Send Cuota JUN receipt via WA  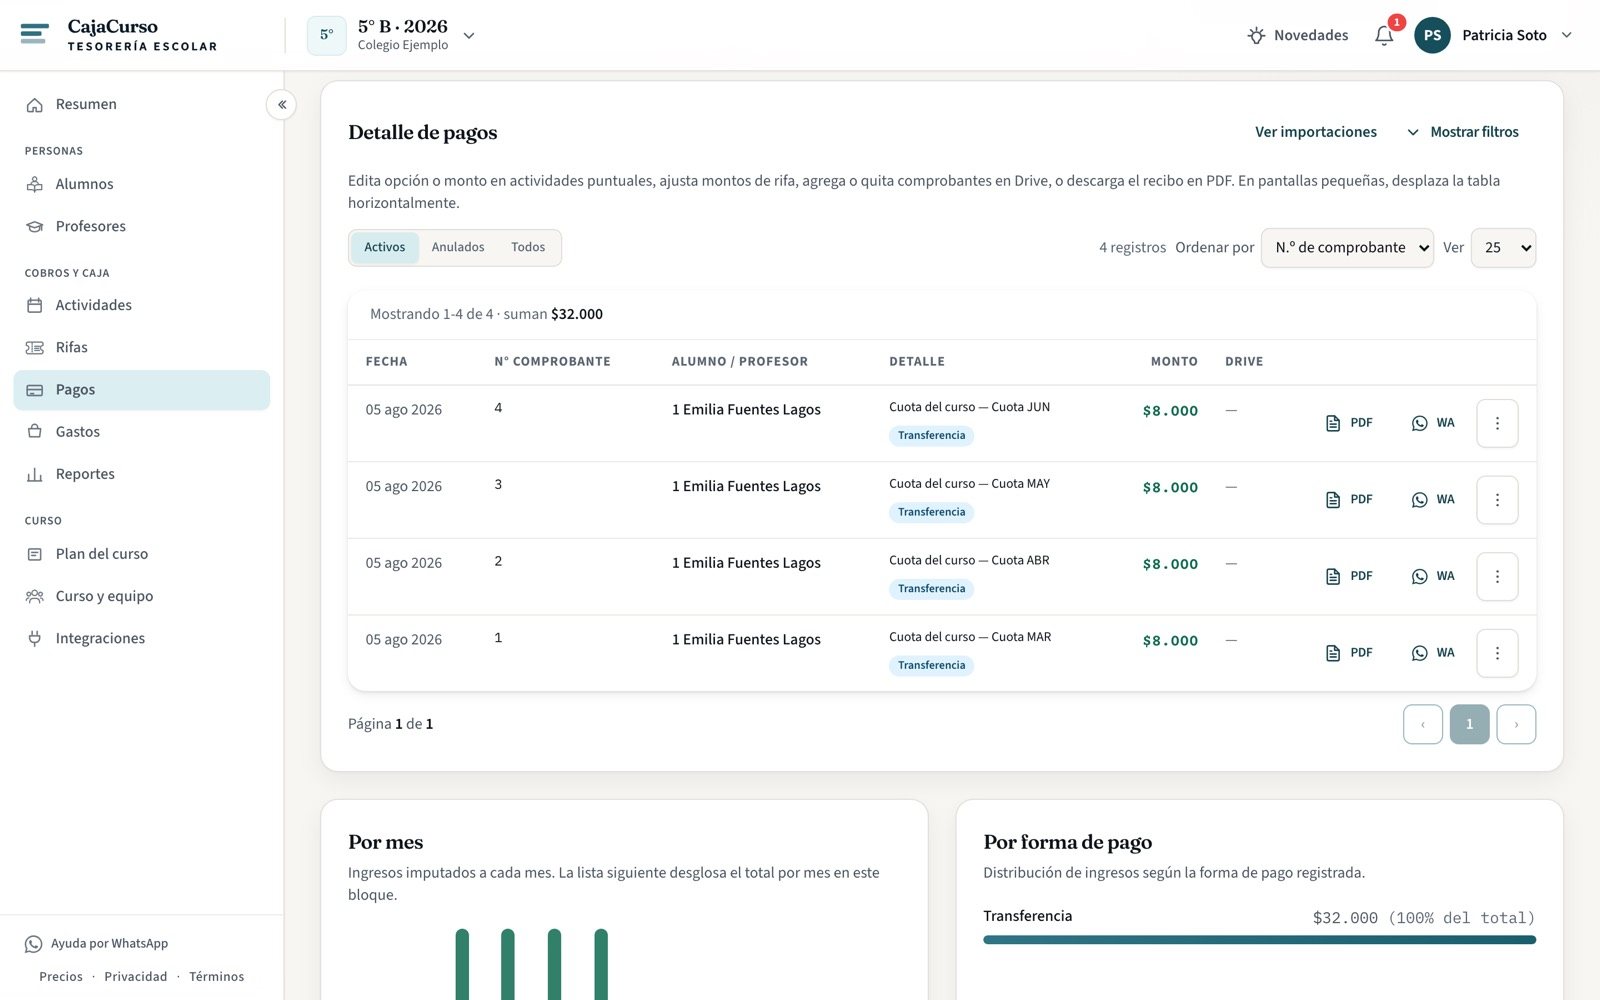point(1433,423)
